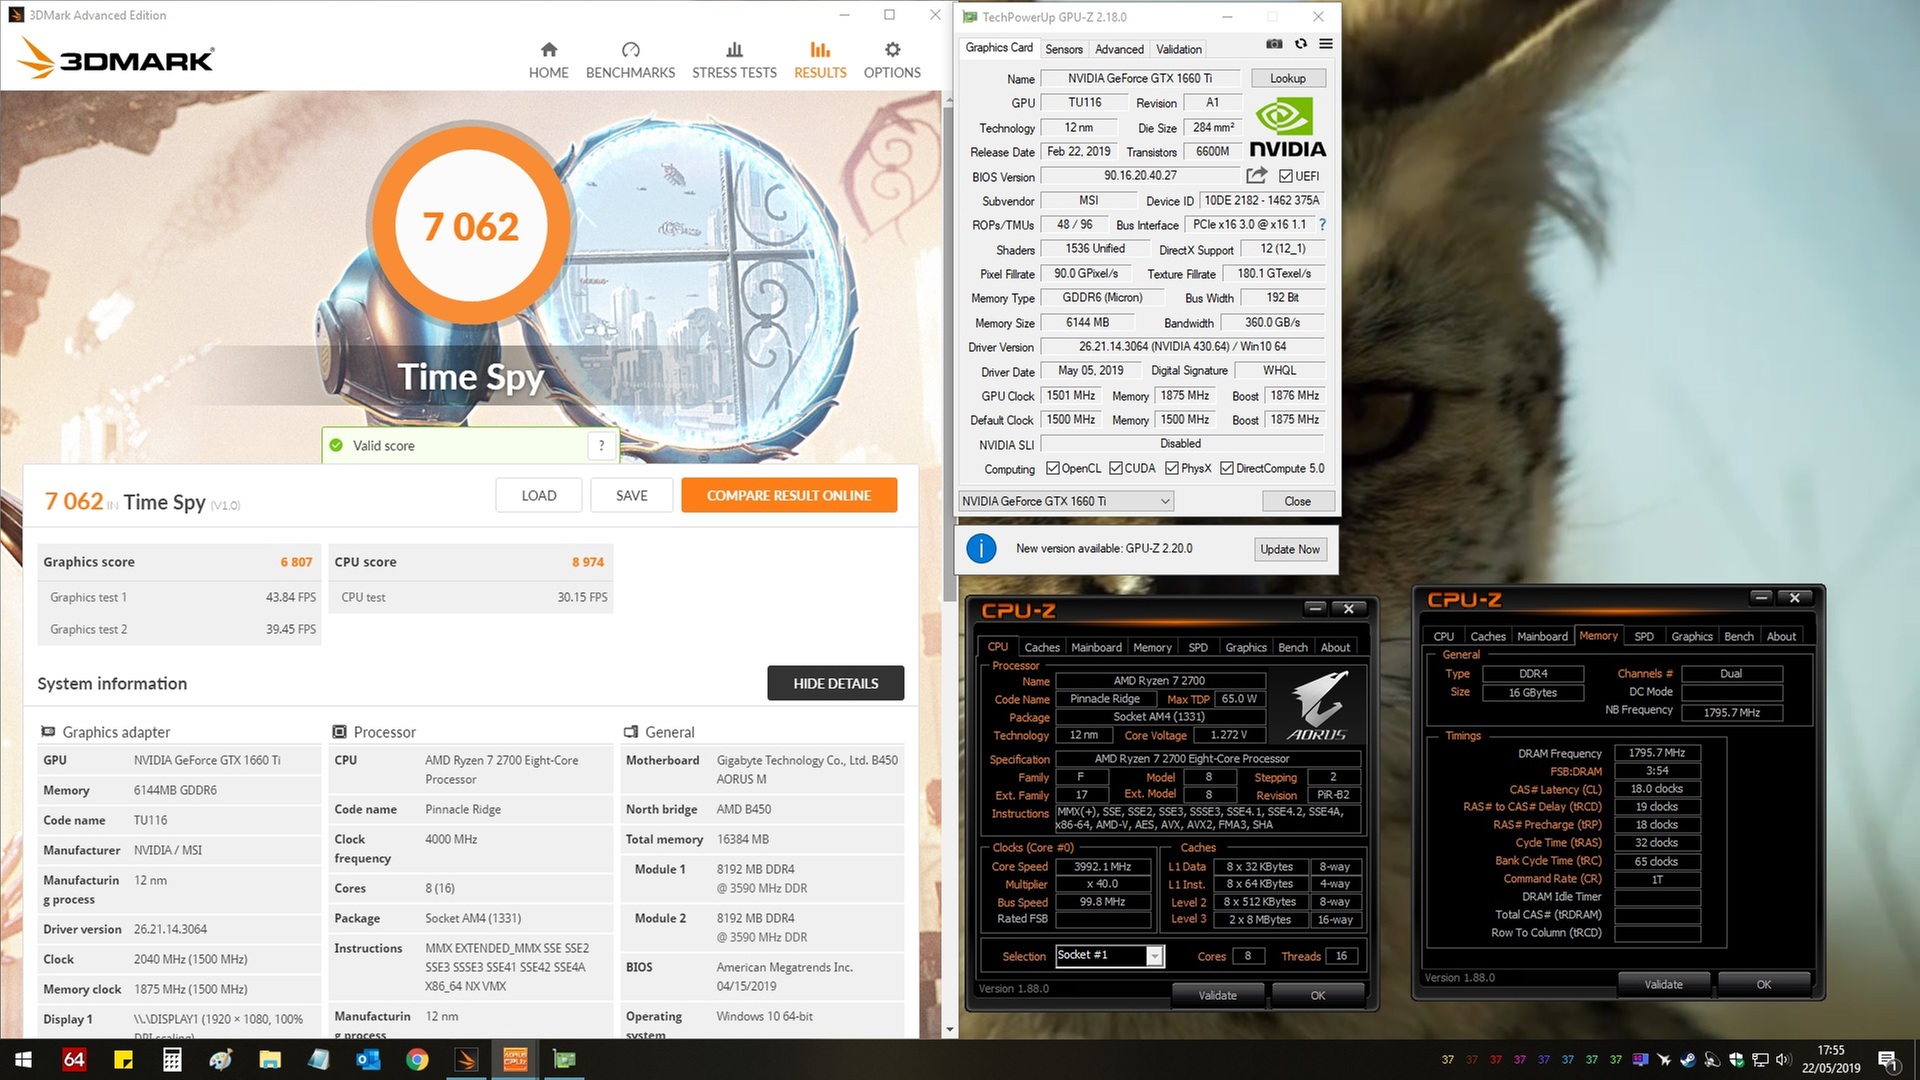Click the bus interface question mark in GPU-Z
The width and height of the screenshot is (1920, 1080).
1322,225
